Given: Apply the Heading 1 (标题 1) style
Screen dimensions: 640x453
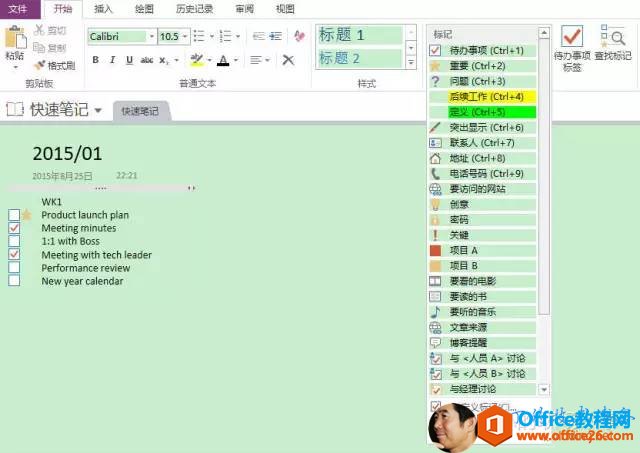Looking at the screenshot, I should 359,35.
